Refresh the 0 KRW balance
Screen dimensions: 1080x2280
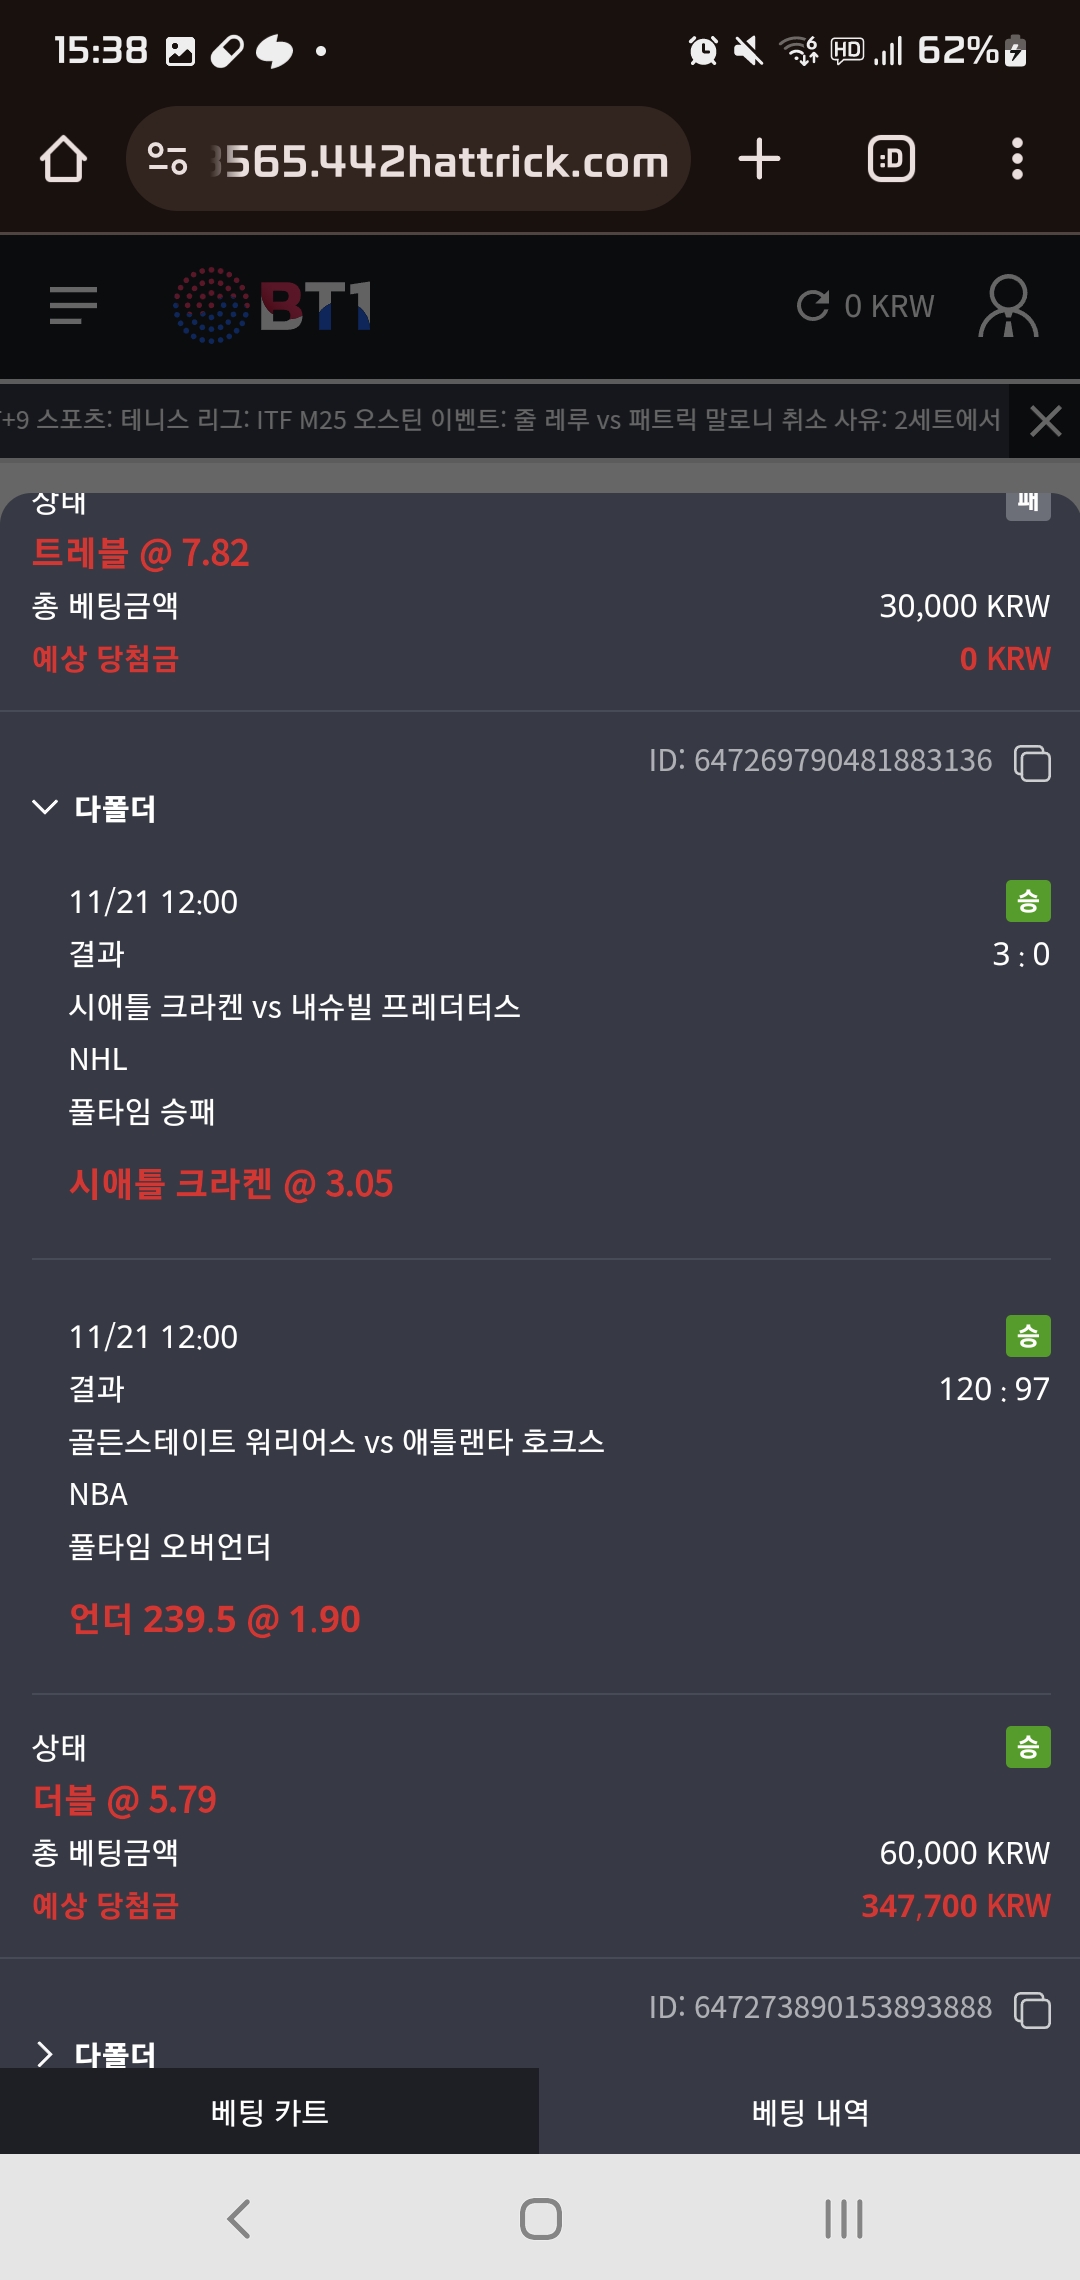coord(813,306)
